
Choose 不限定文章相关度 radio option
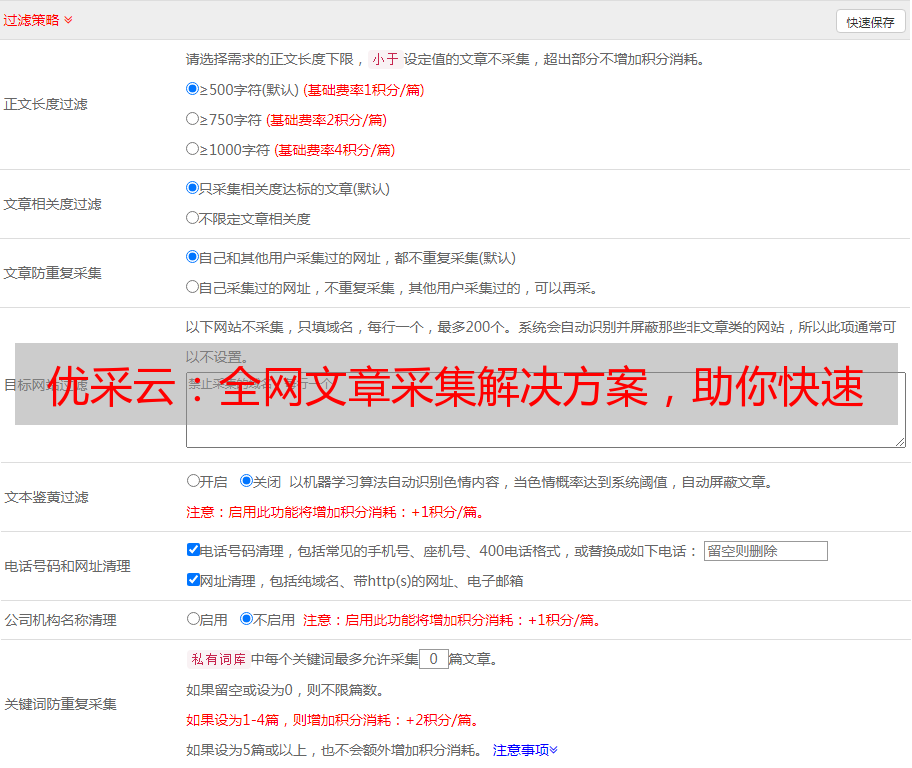193,218
